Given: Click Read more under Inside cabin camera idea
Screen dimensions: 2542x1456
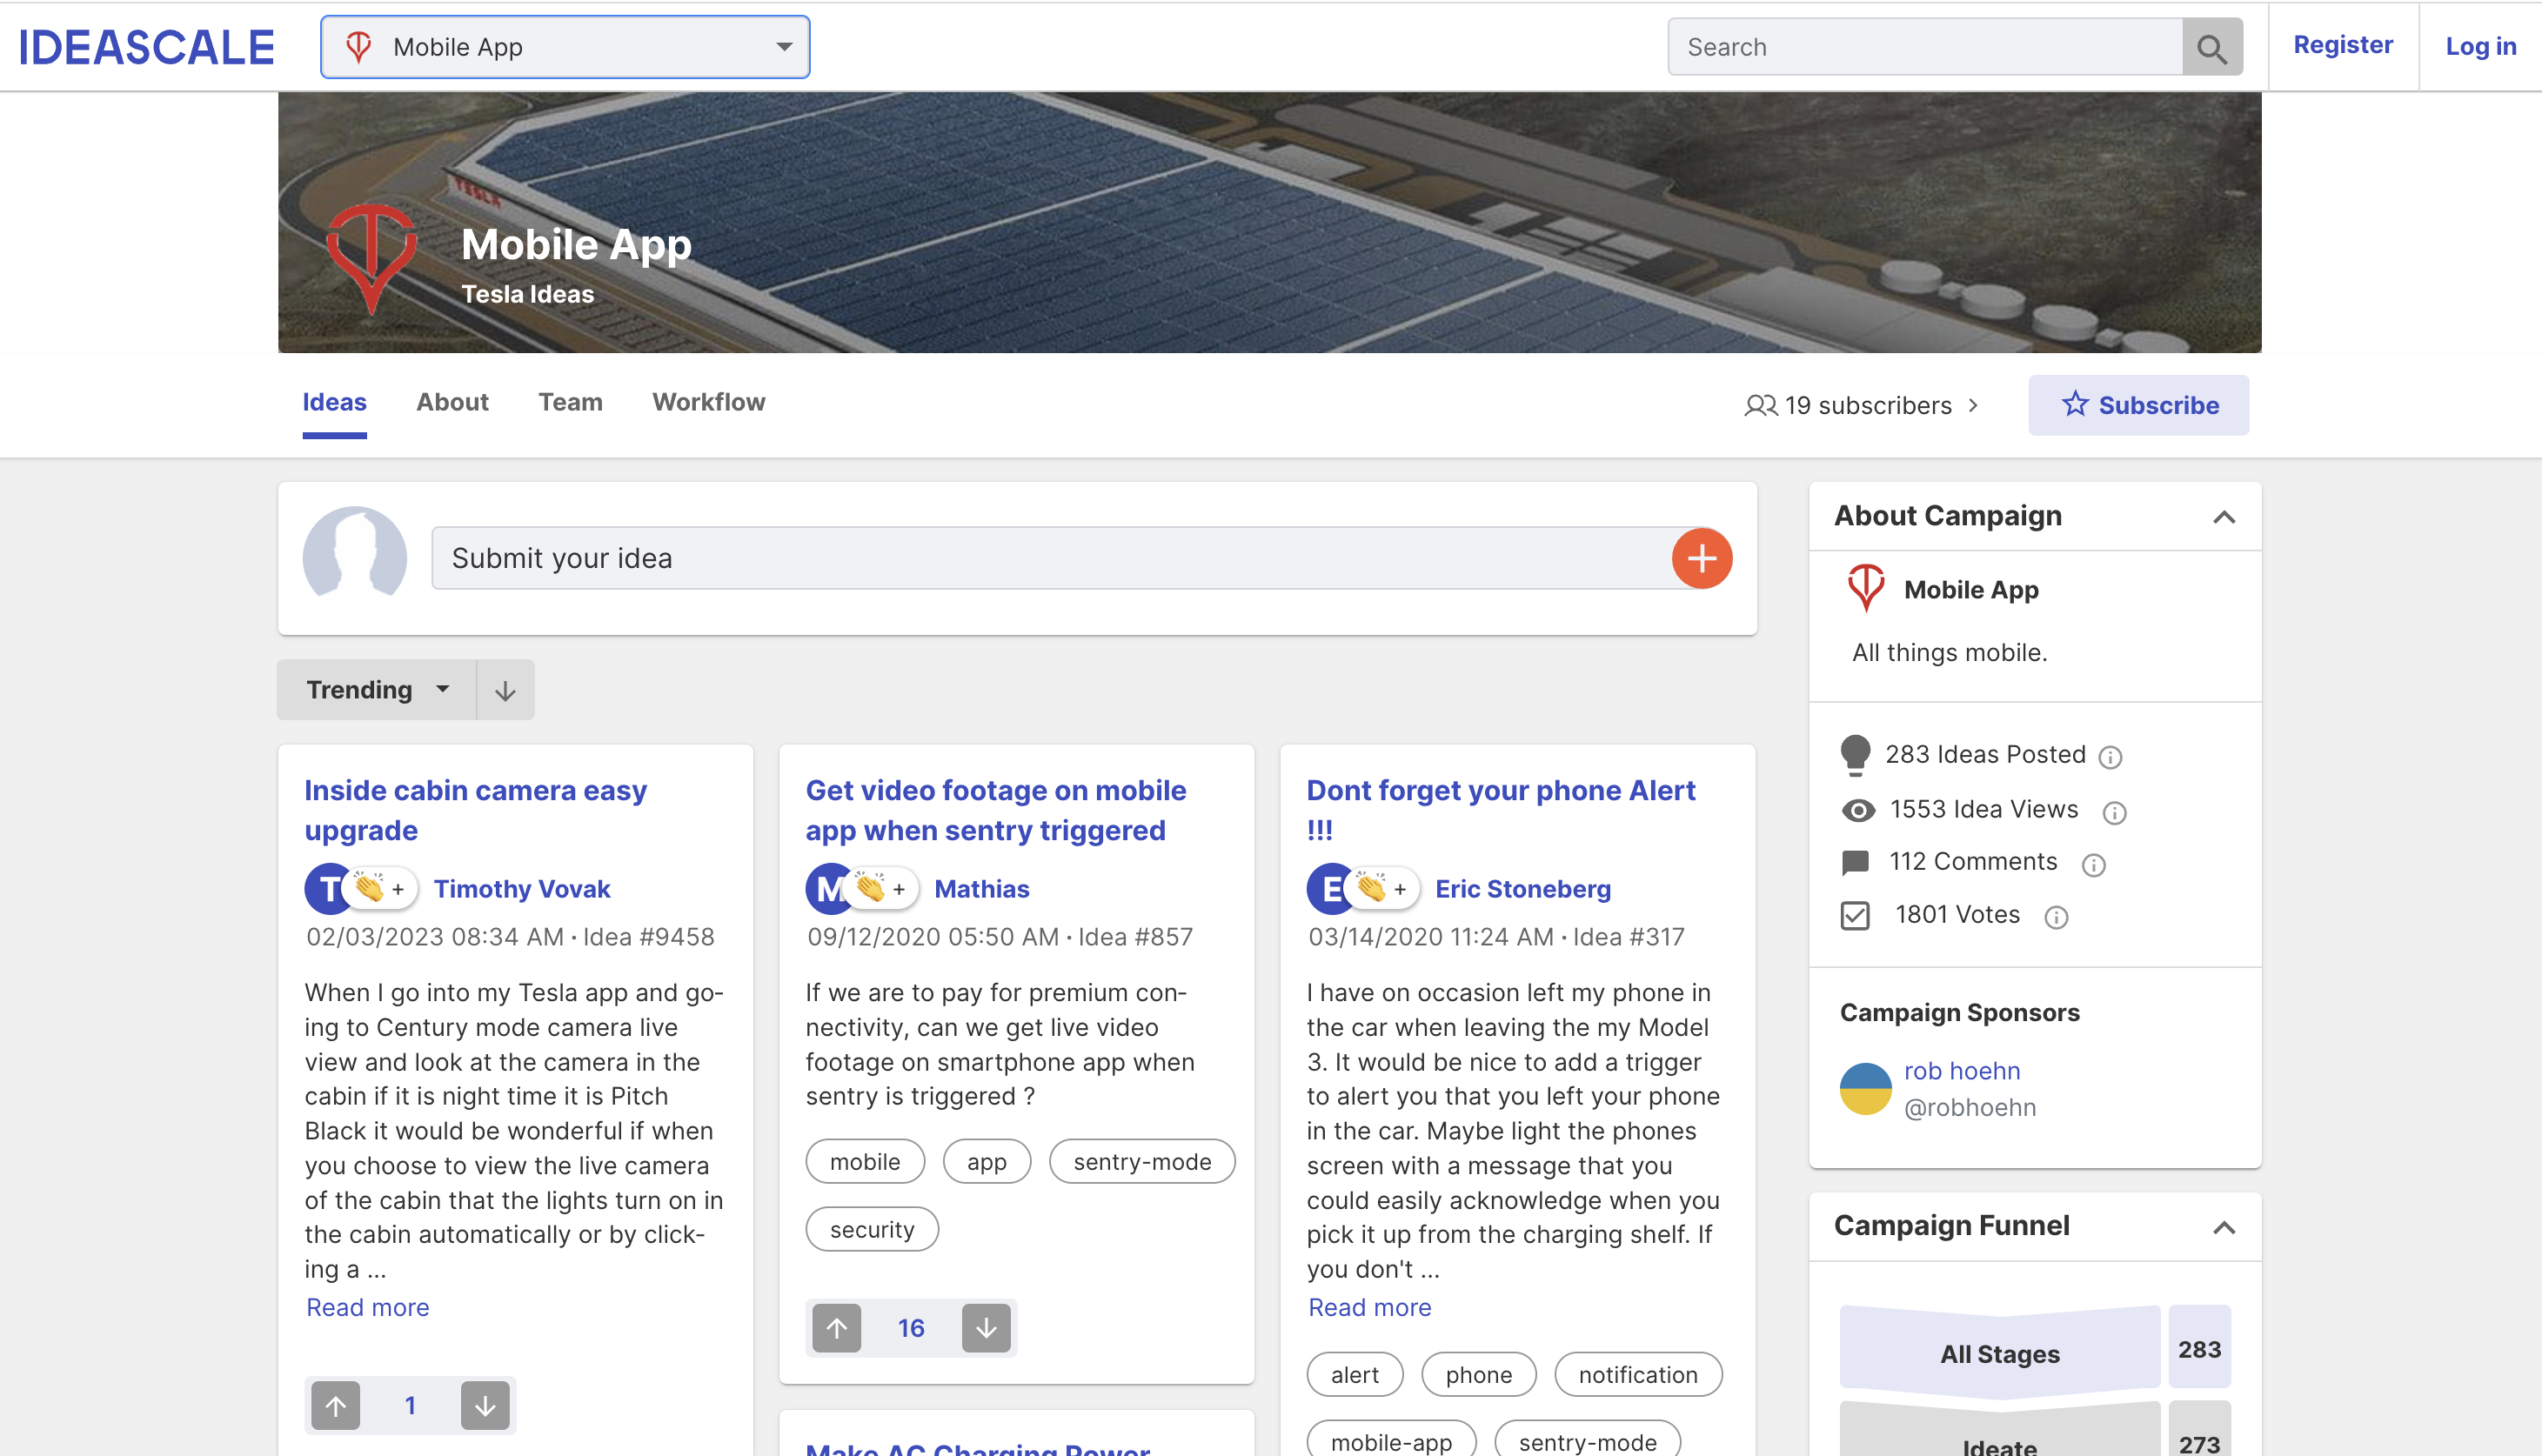Looking at the screenshot, I should [x=367, y=1307].
